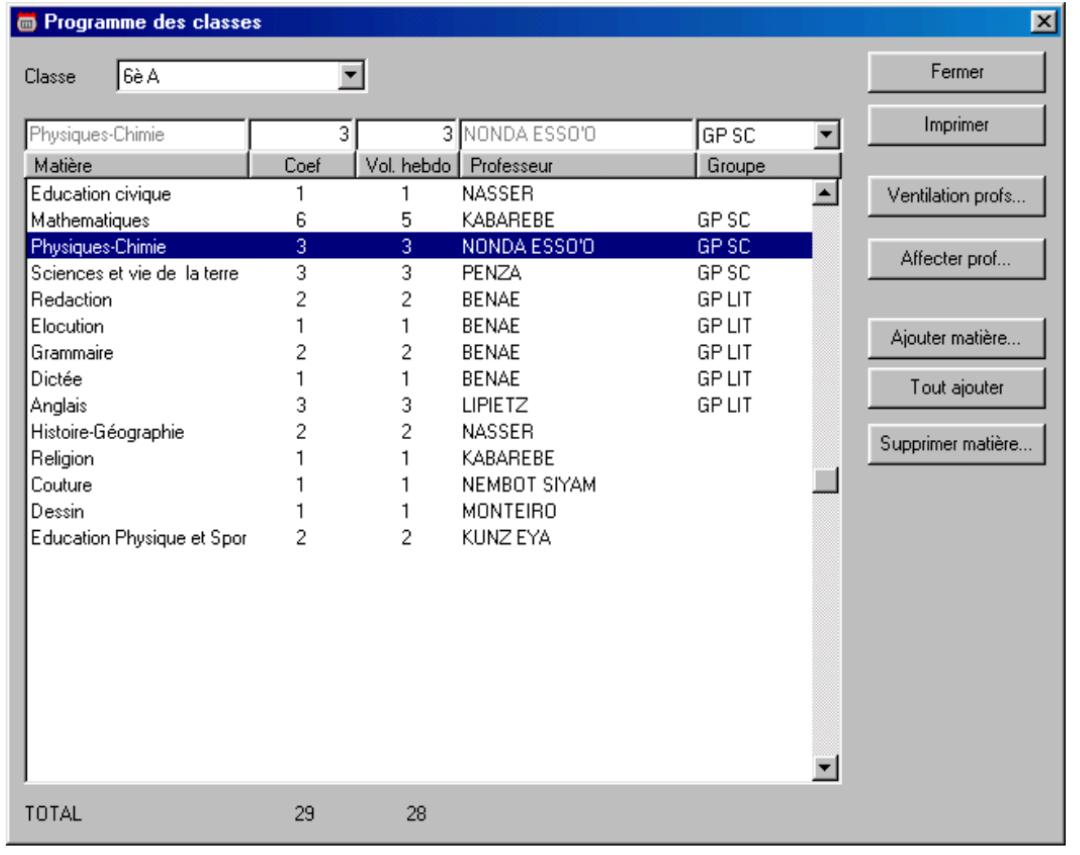Expand the GP SC group dropdown
The height and width of the screenshot is (855, 1080).
tap(826, 136)
